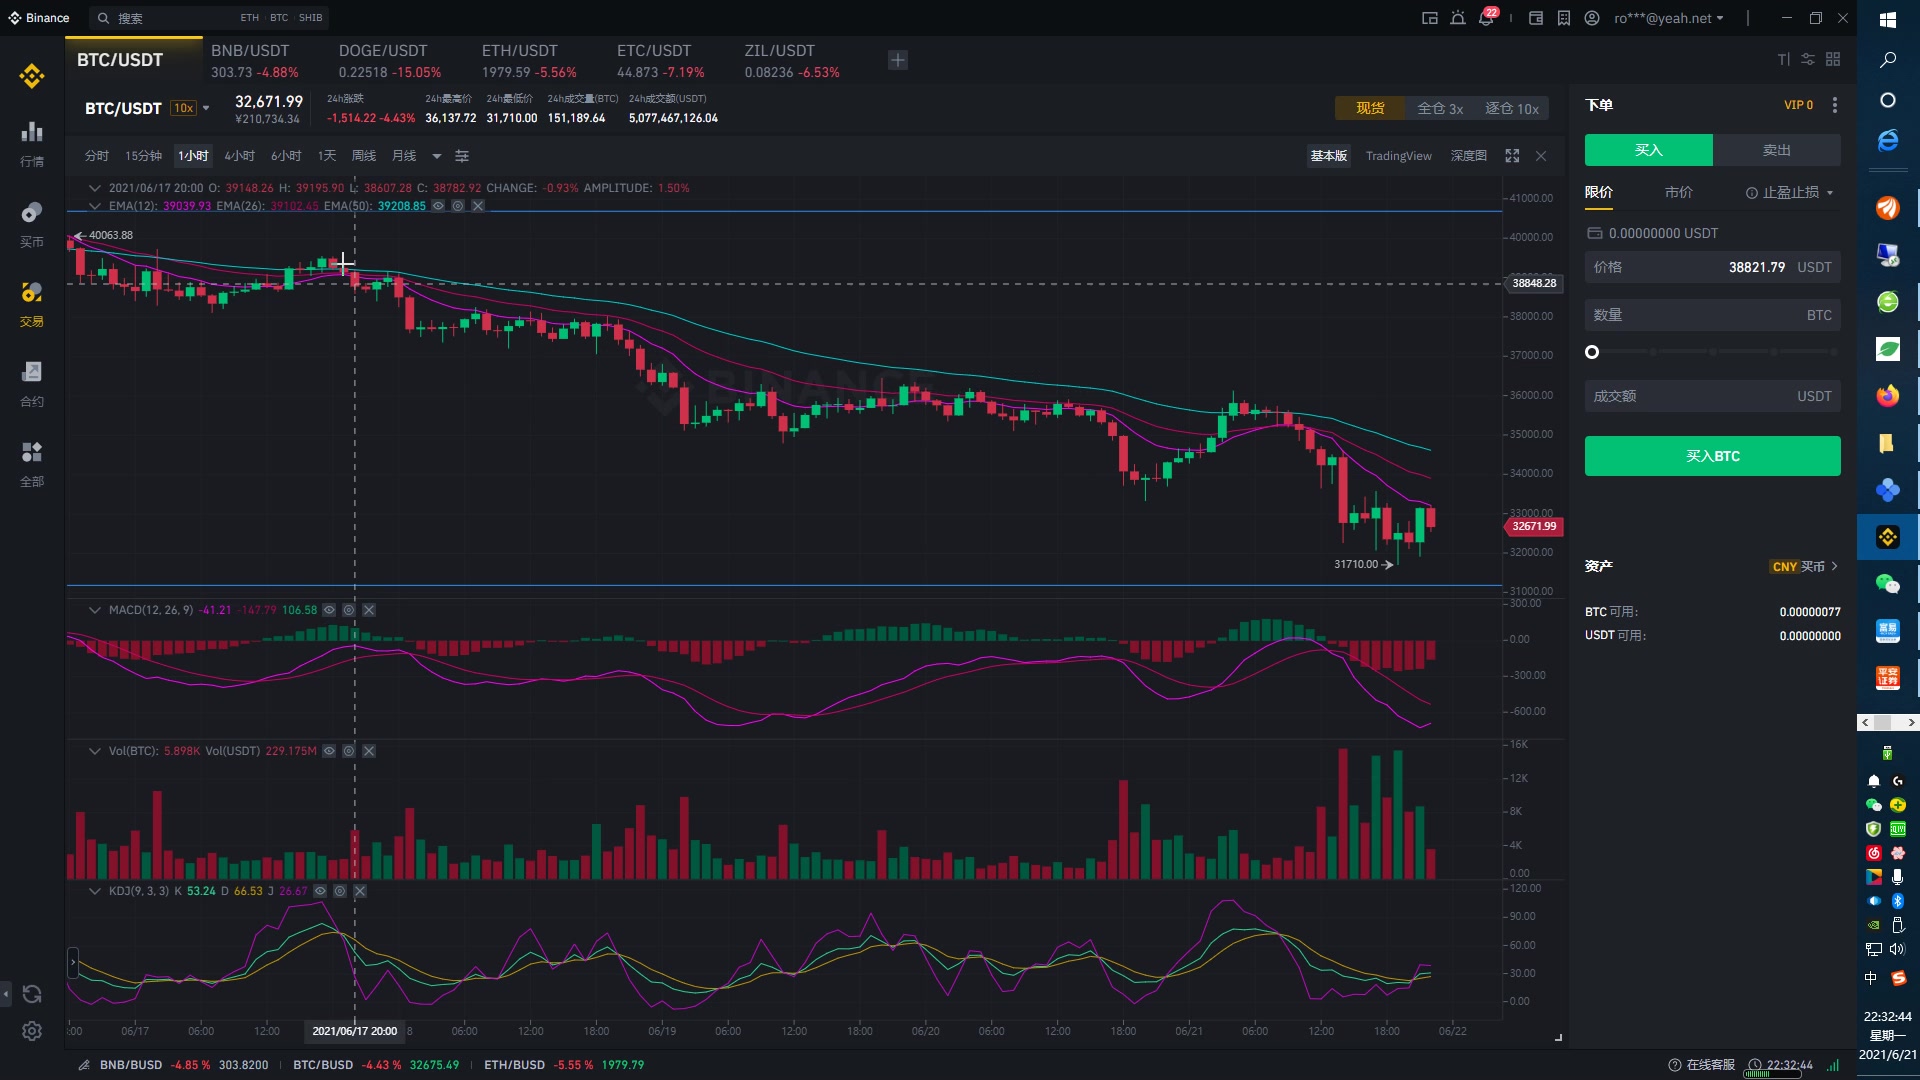
Task: Open layout preferences sliders icon
Action: (1808, 59)
